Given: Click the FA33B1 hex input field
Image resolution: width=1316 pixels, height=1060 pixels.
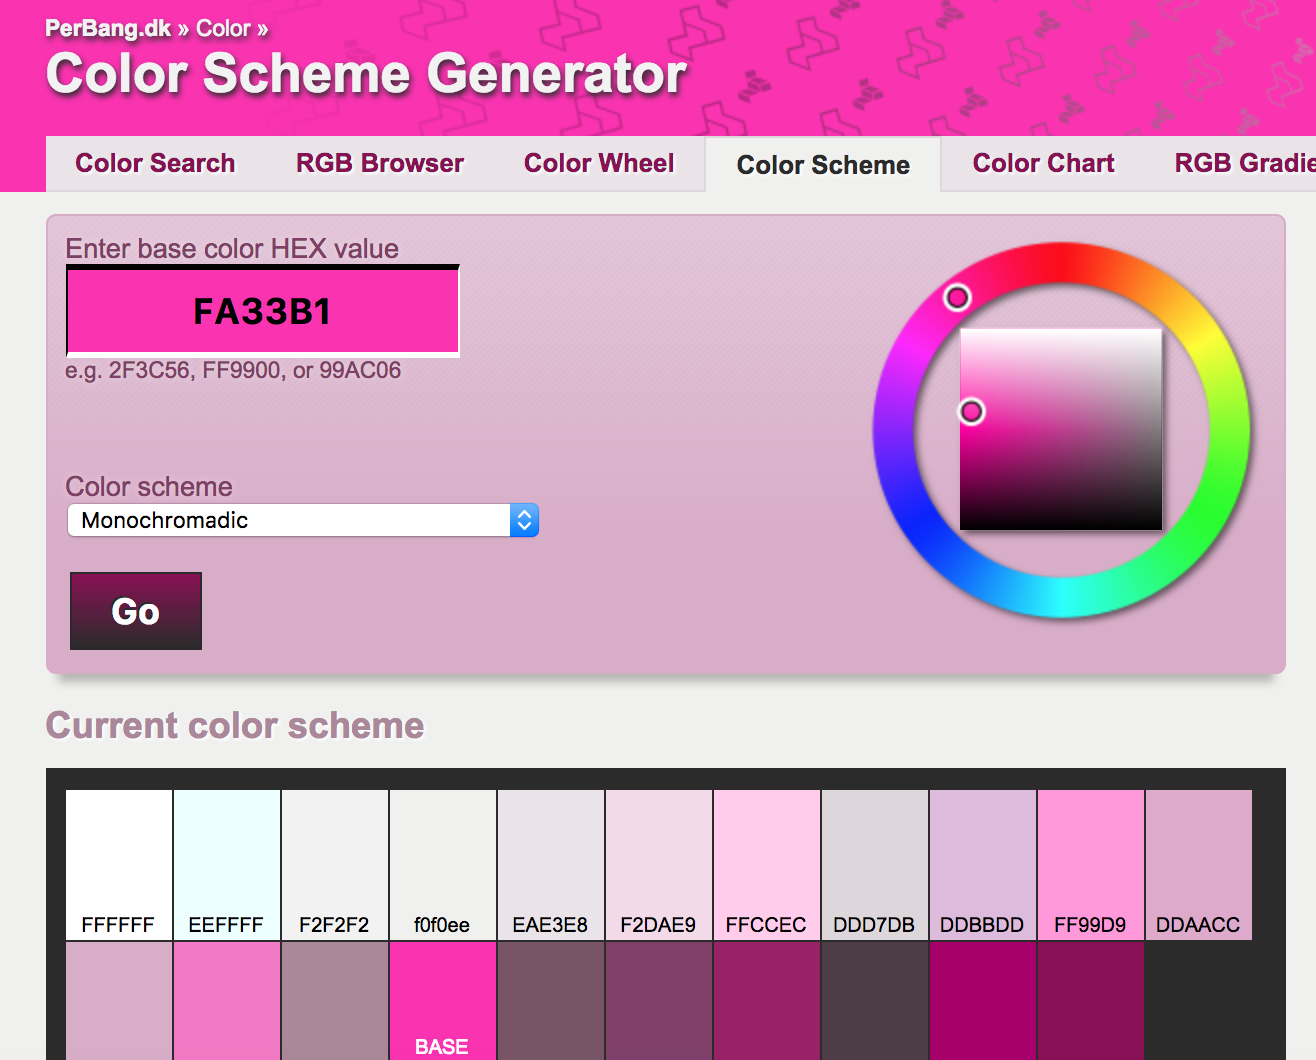Looking at the screenshot, I should pyautogui.click(x=262, y=311).
